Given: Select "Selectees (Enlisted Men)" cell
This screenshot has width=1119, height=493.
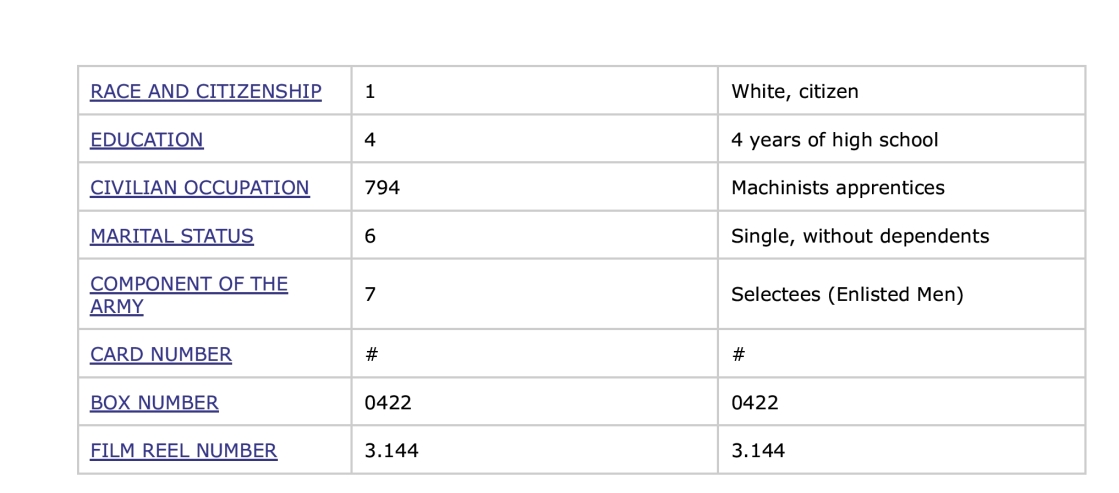Looking at the screenshot, I should coord(846,295).
